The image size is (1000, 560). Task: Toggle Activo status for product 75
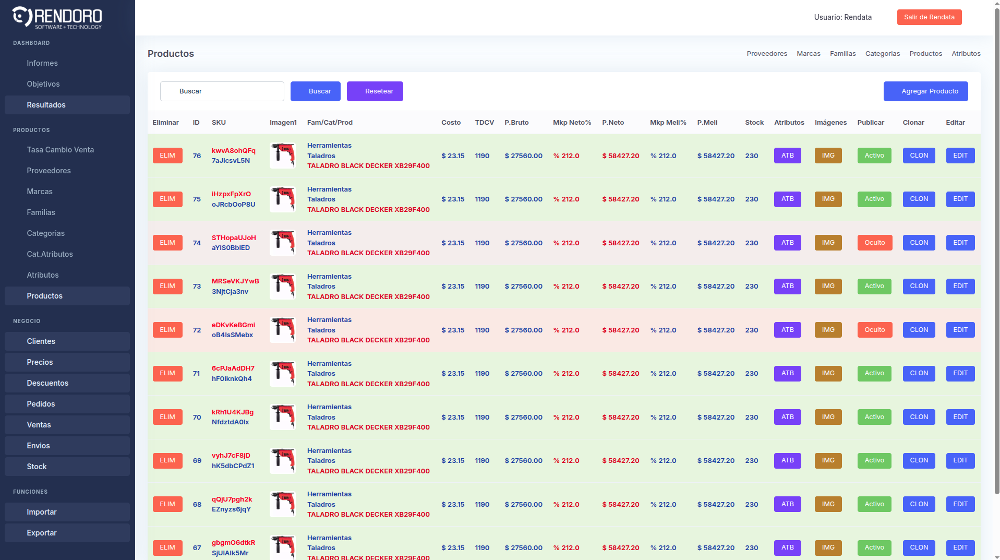tap(874, 199)
